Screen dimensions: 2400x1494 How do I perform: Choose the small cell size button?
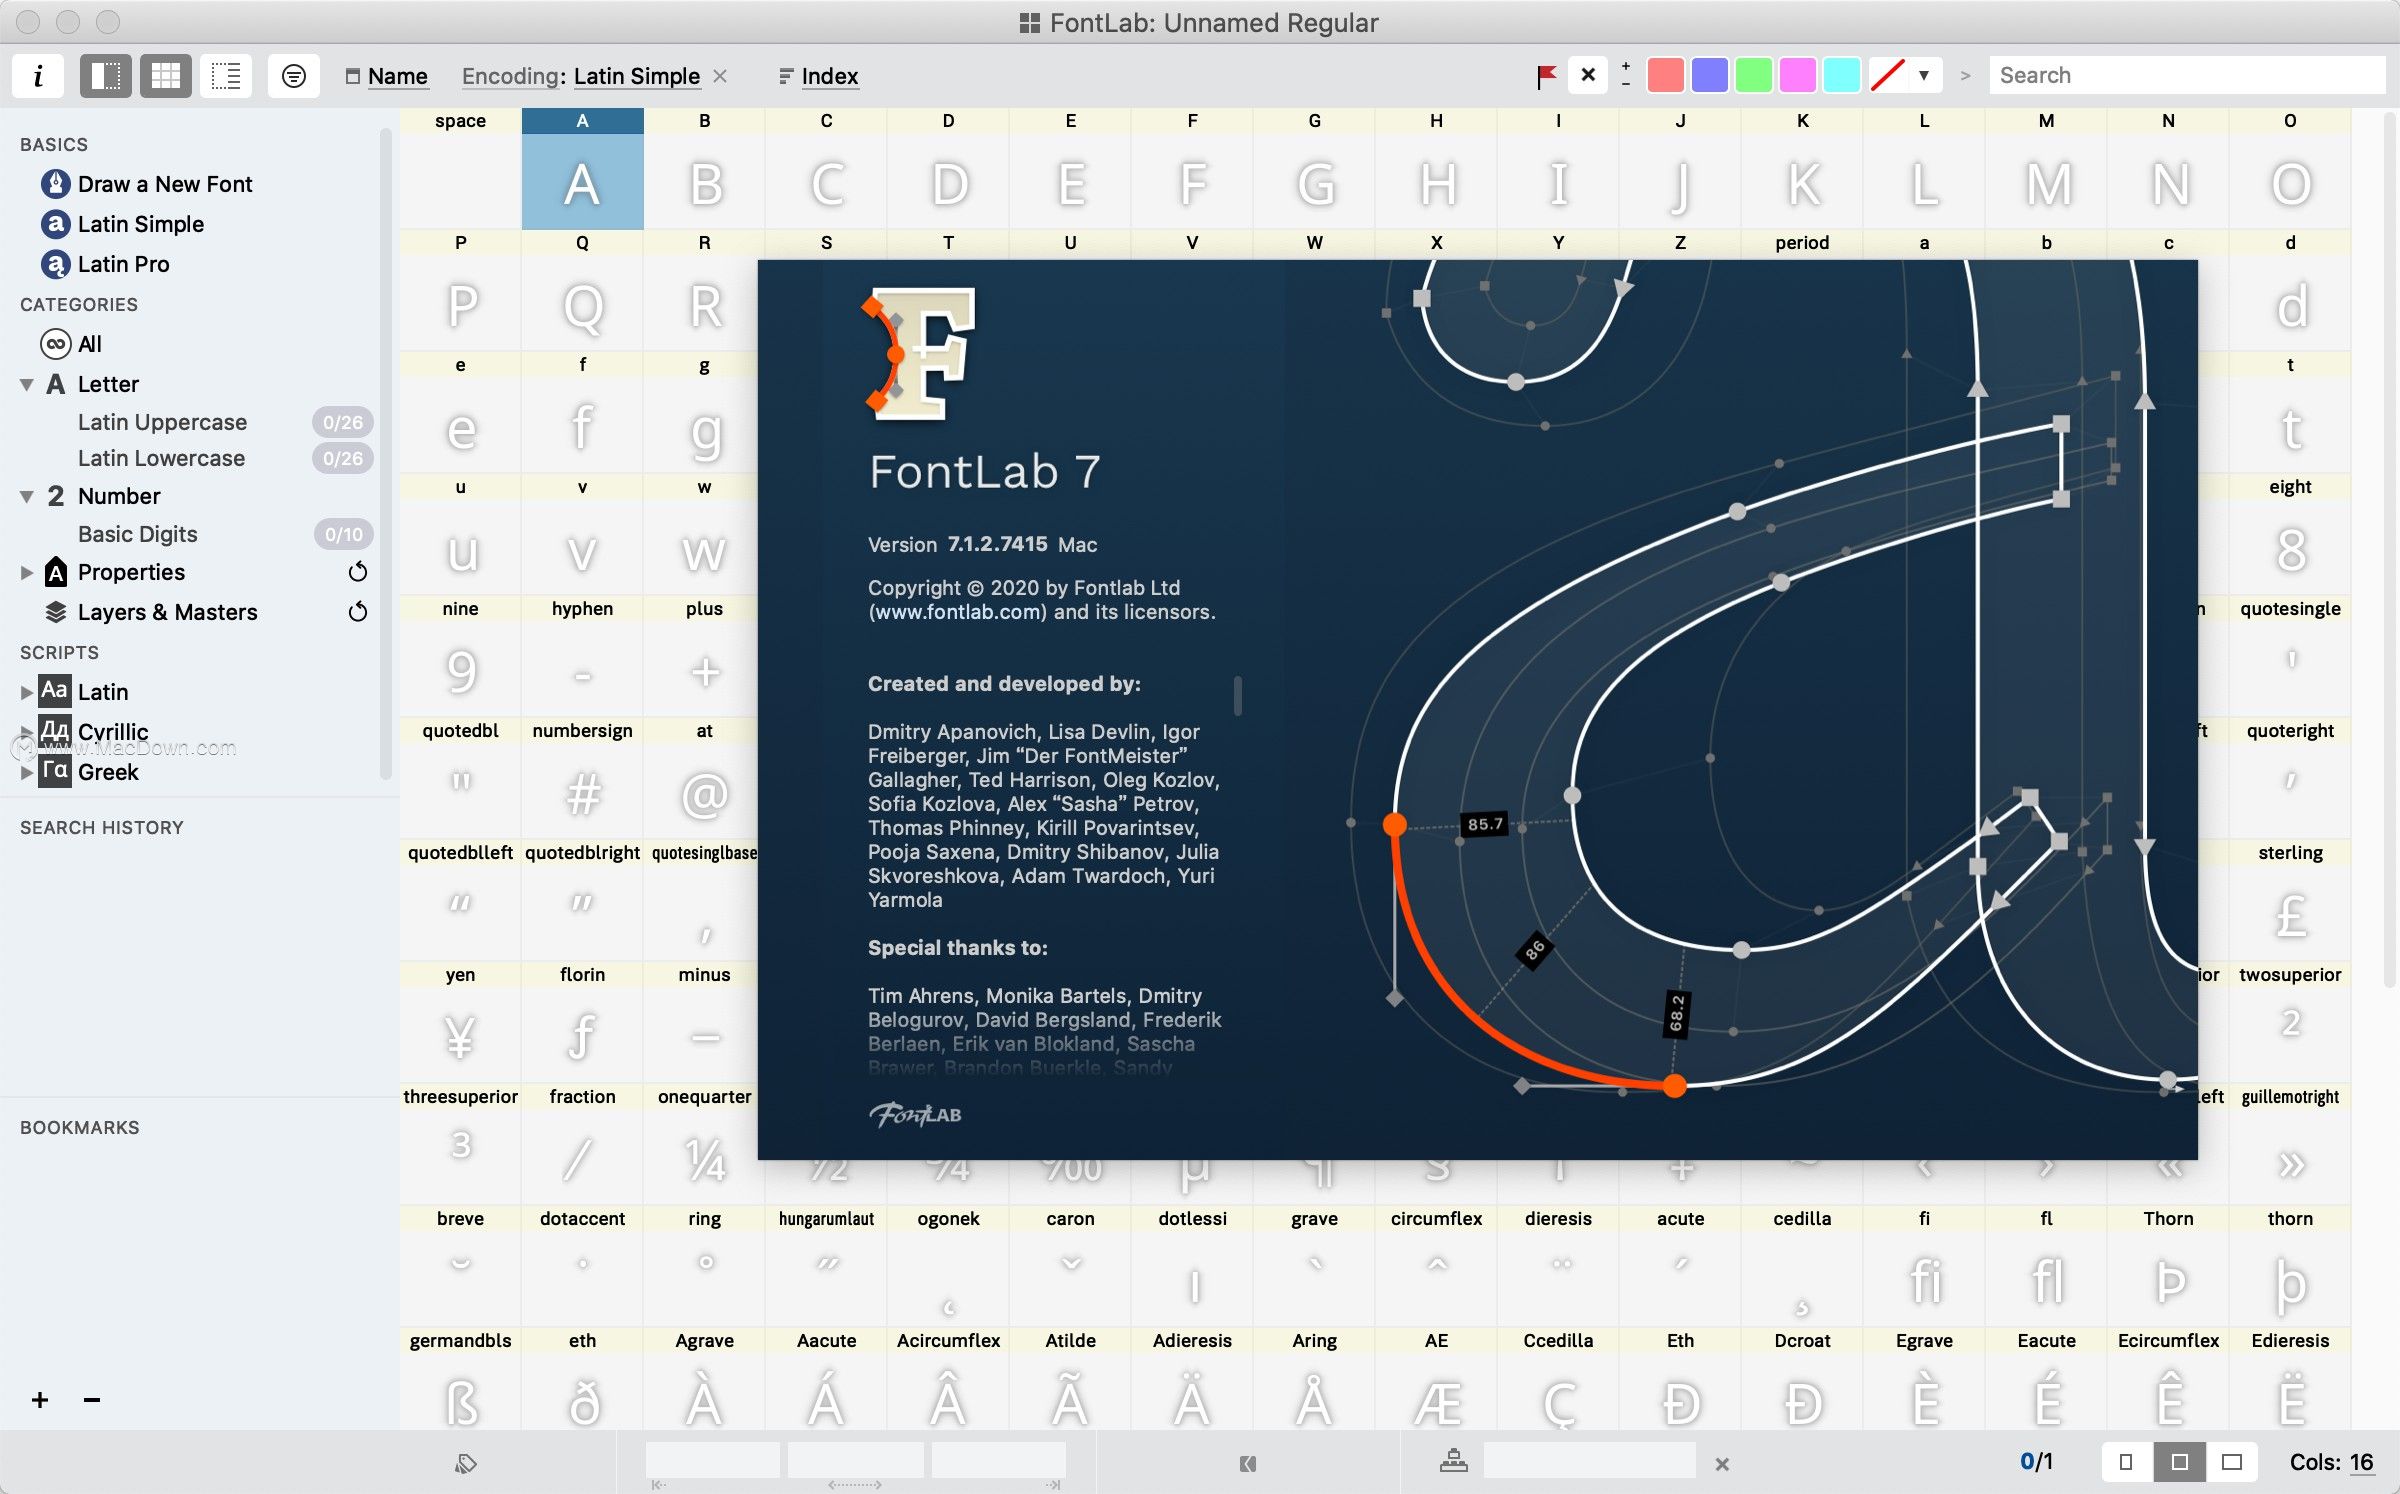pos(2126,1462)
